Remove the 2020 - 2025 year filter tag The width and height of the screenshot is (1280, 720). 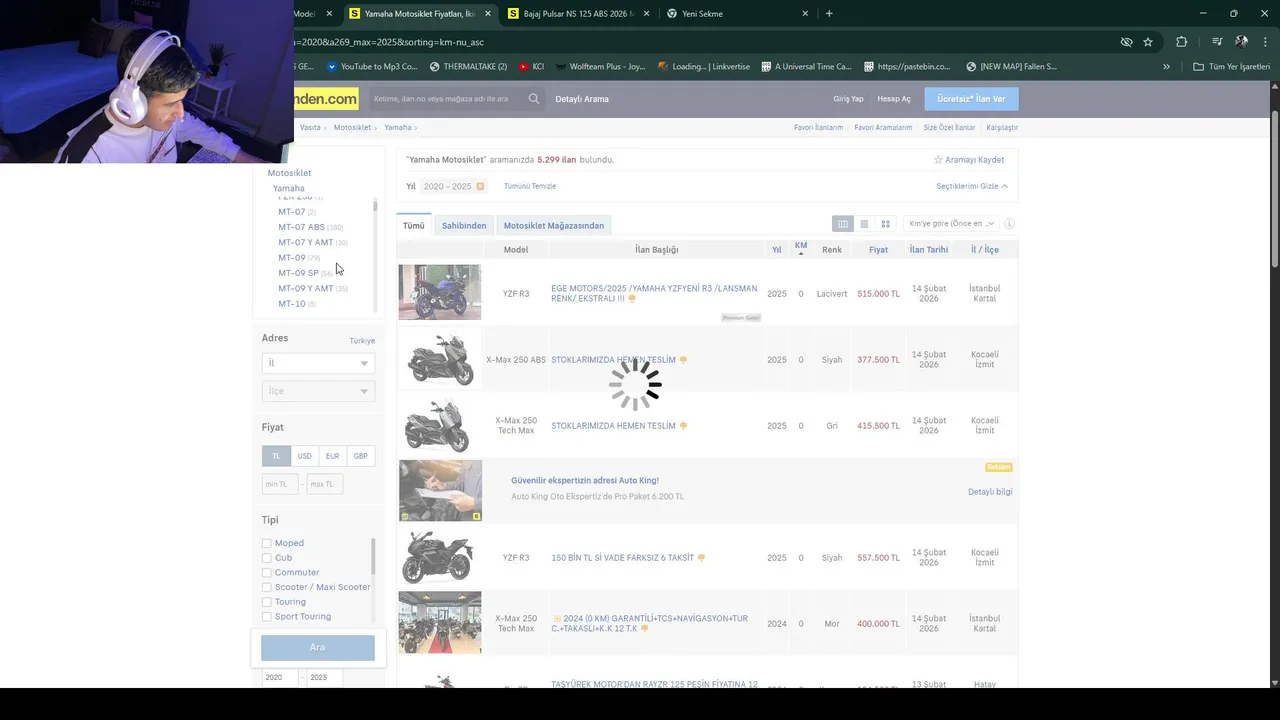[x=480, y=187]
